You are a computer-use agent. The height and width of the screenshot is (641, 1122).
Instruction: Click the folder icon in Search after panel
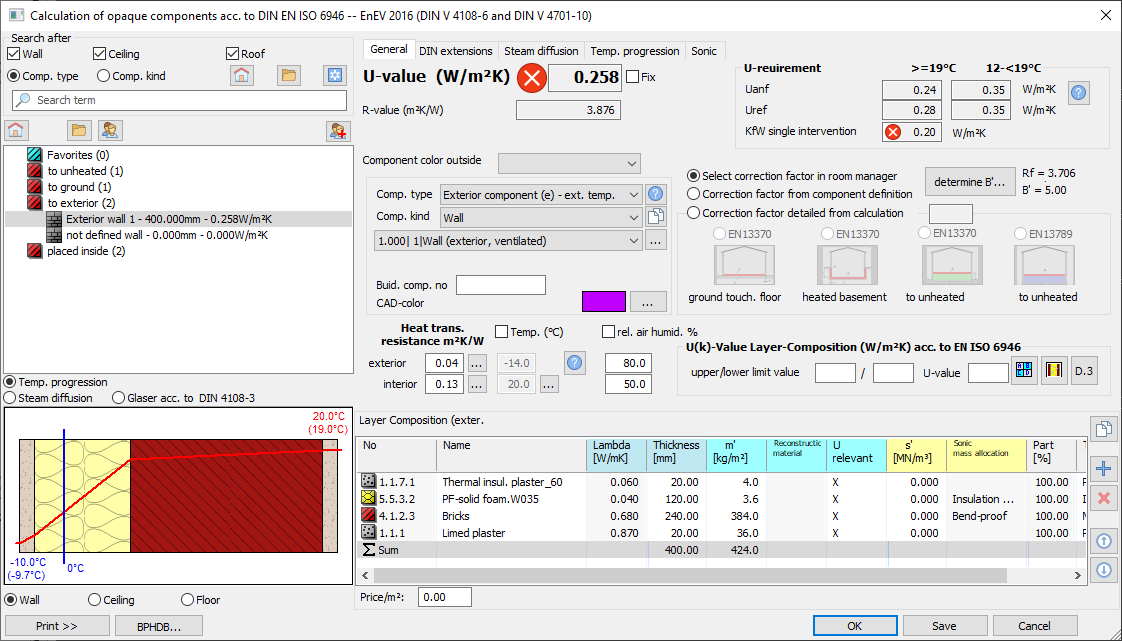(289, 75)
